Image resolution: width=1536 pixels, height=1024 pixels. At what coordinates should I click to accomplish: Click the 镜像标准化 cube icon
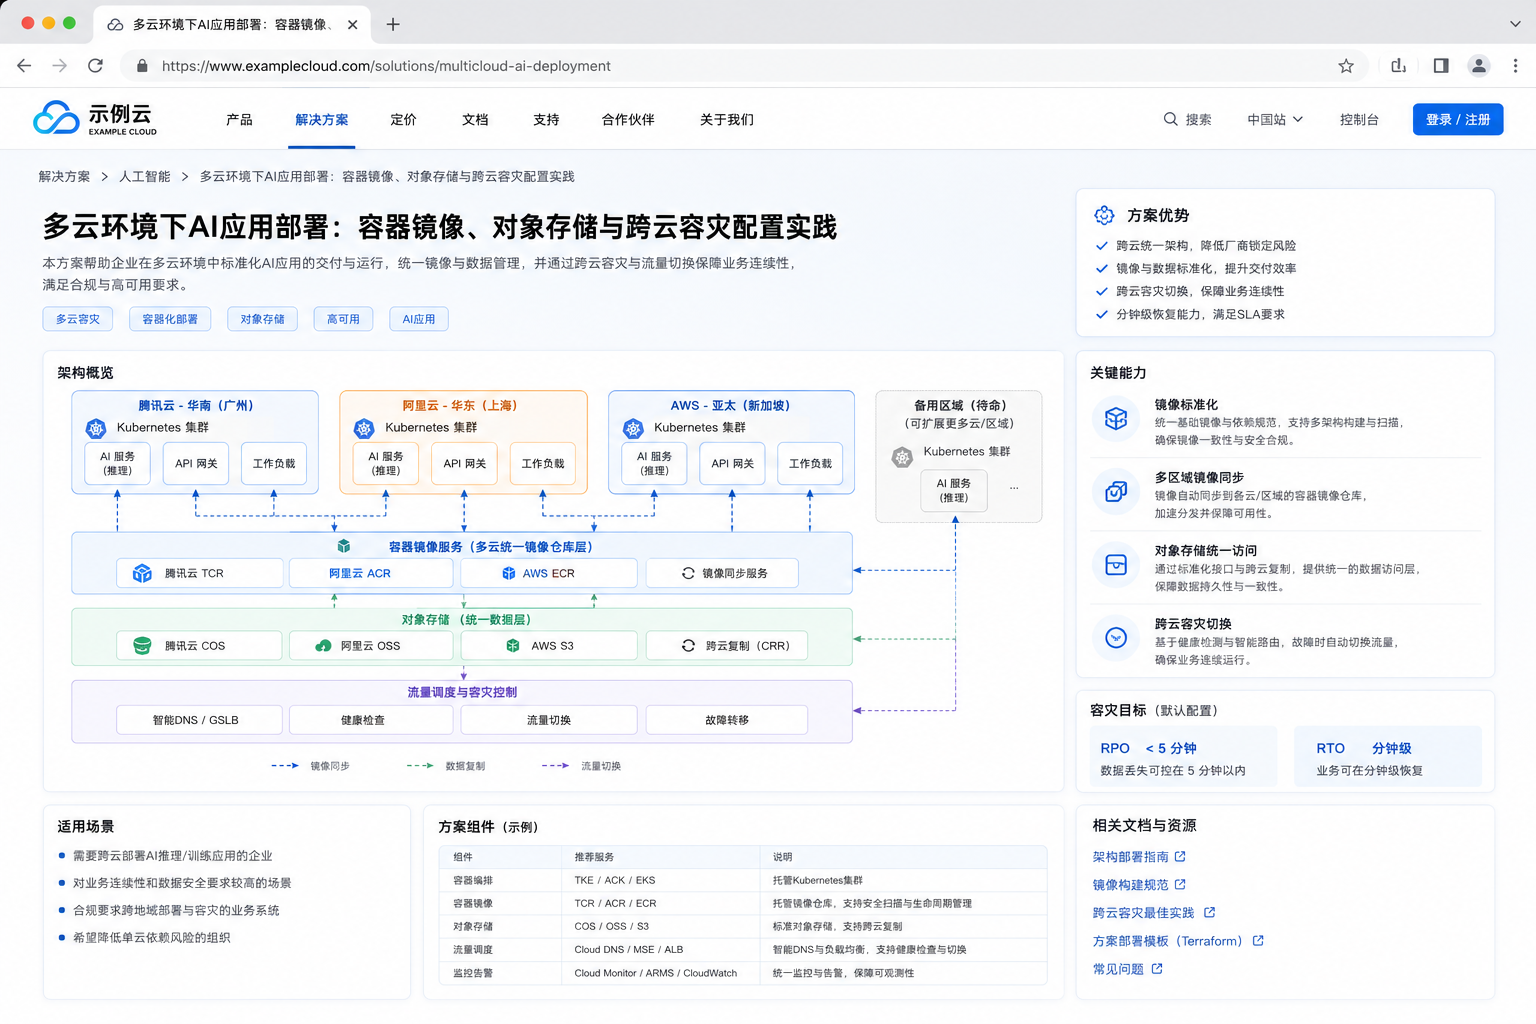click(1116, 419)
